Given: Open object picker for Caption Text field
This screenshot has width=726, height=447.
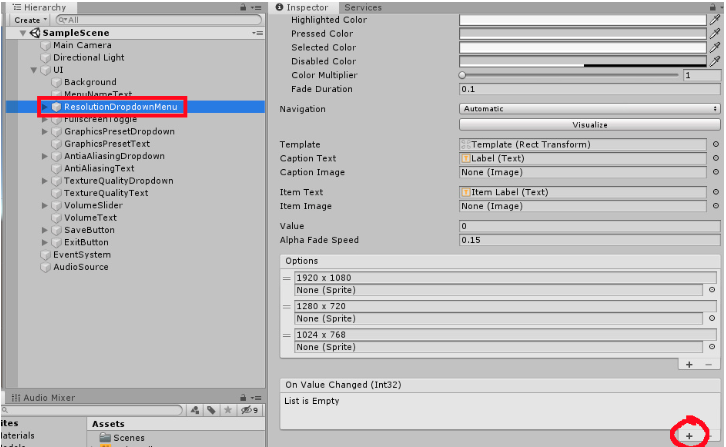Looking at the screenshot, I should [x=715, y=159].
